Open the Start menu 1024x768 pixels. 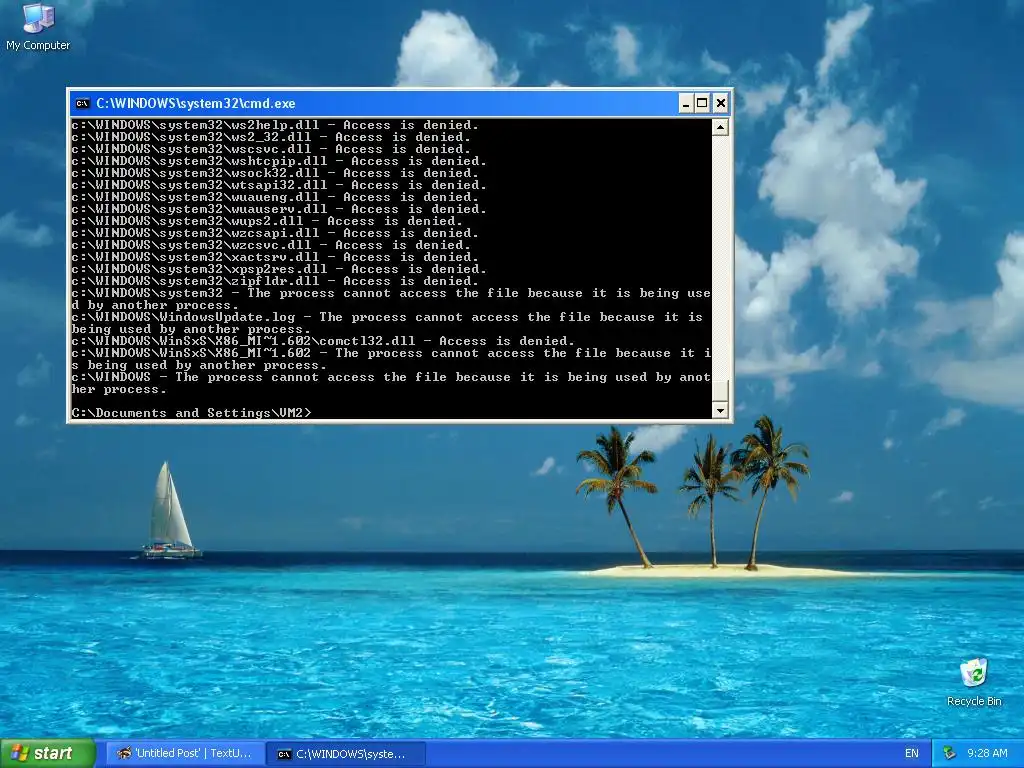point(48,753)
